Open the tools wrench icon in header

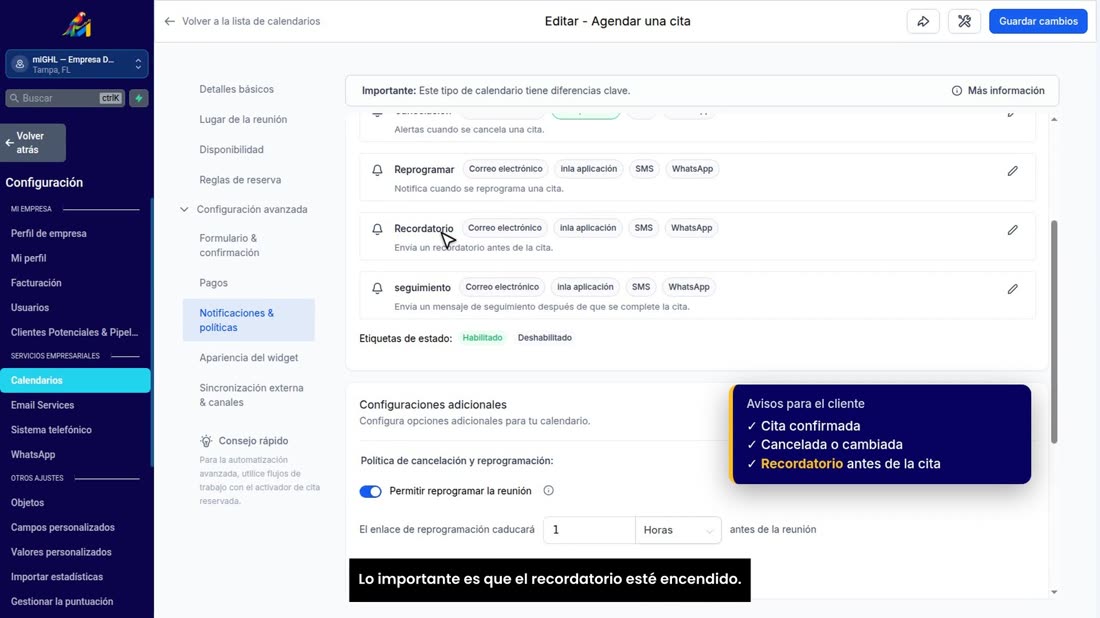click(x=965, y=21)
